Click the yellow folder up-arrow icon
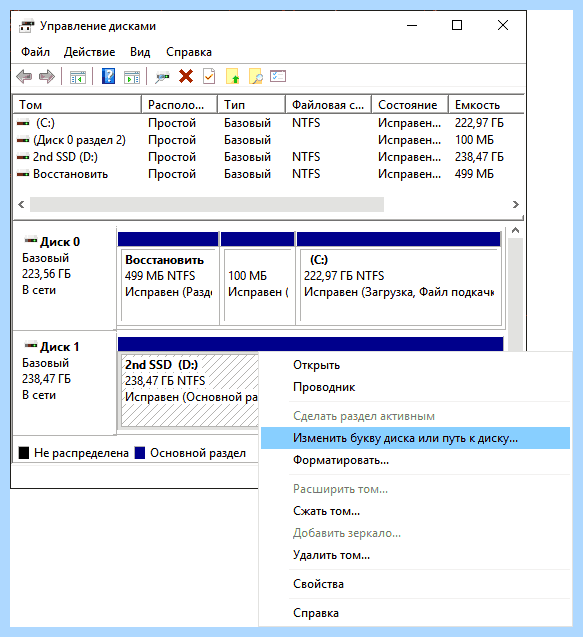Image resolution: width=583 pixels, height=637 pixels. (x=232, y=76)
